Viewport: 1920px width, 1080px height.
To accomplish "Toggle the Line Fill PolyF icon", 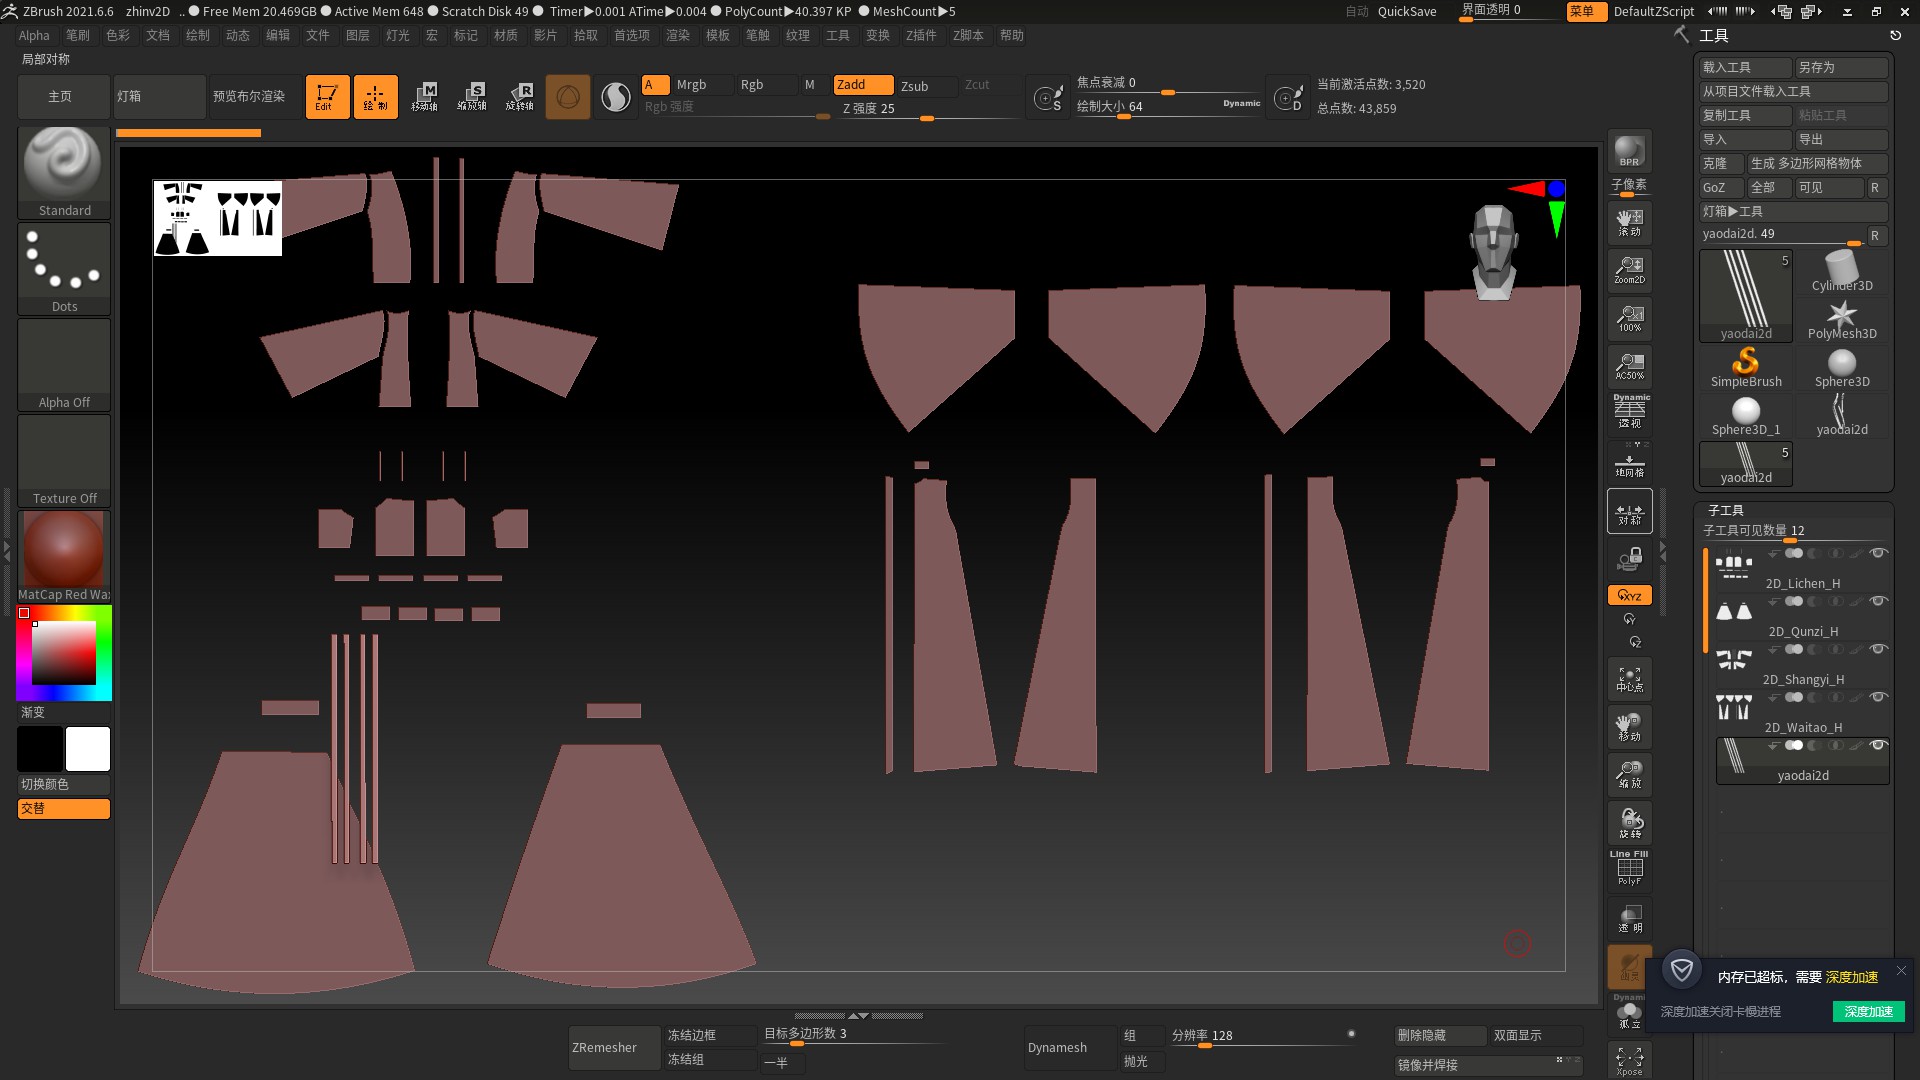I will click(1629, 868).
